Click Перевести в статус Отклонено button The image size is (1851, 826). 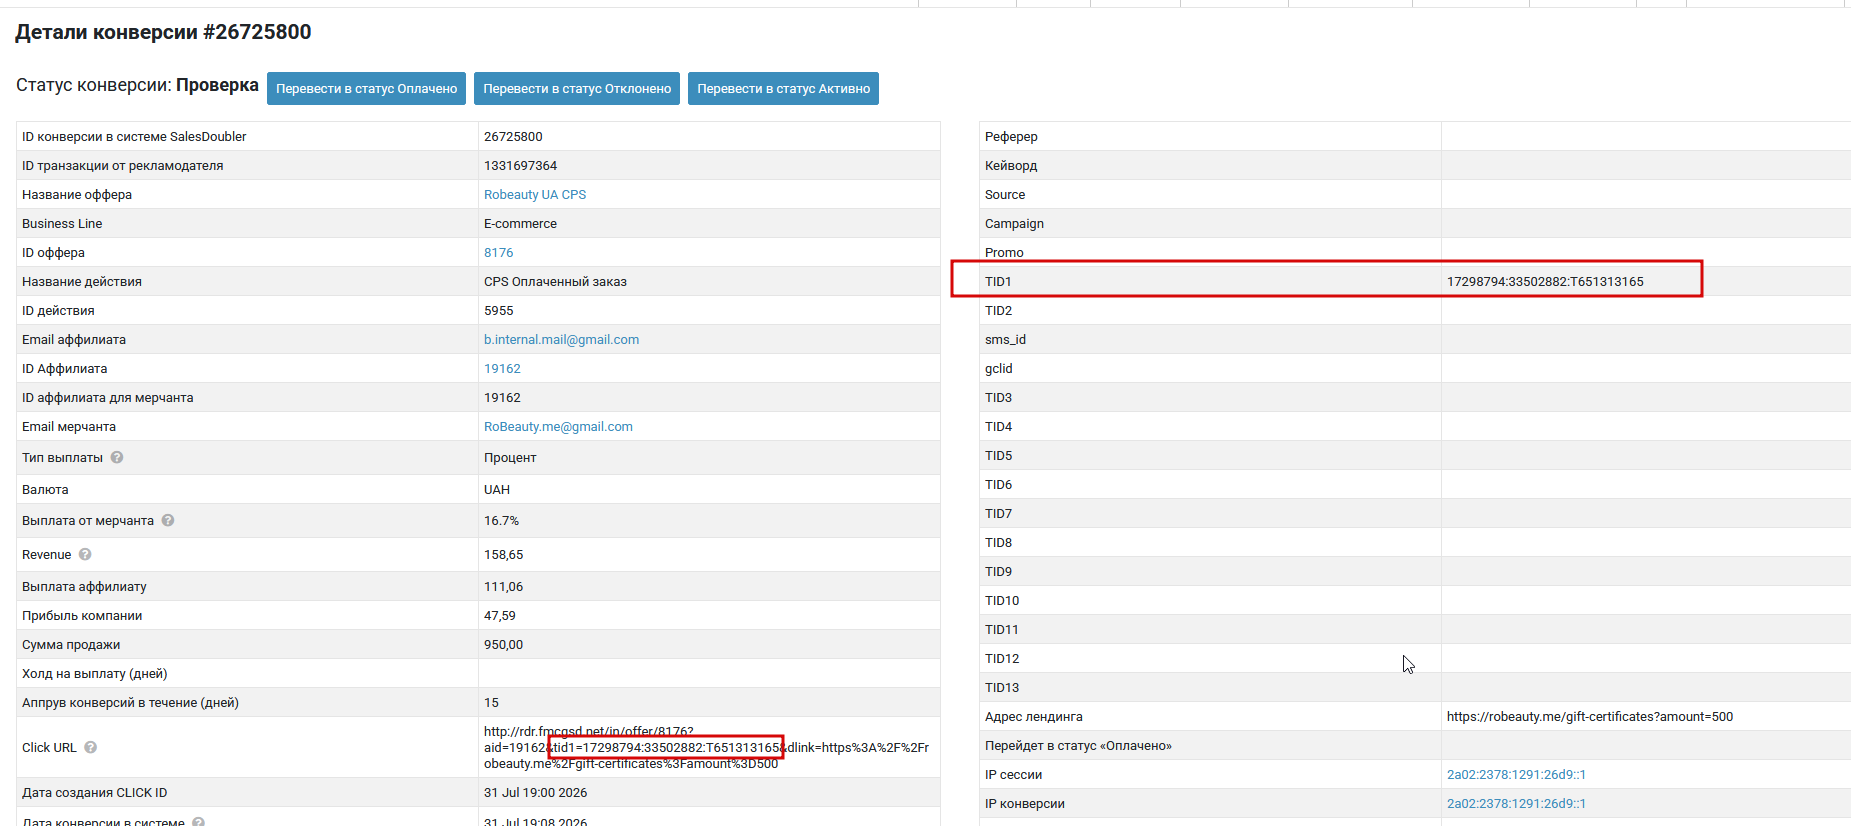coord(577,88)
